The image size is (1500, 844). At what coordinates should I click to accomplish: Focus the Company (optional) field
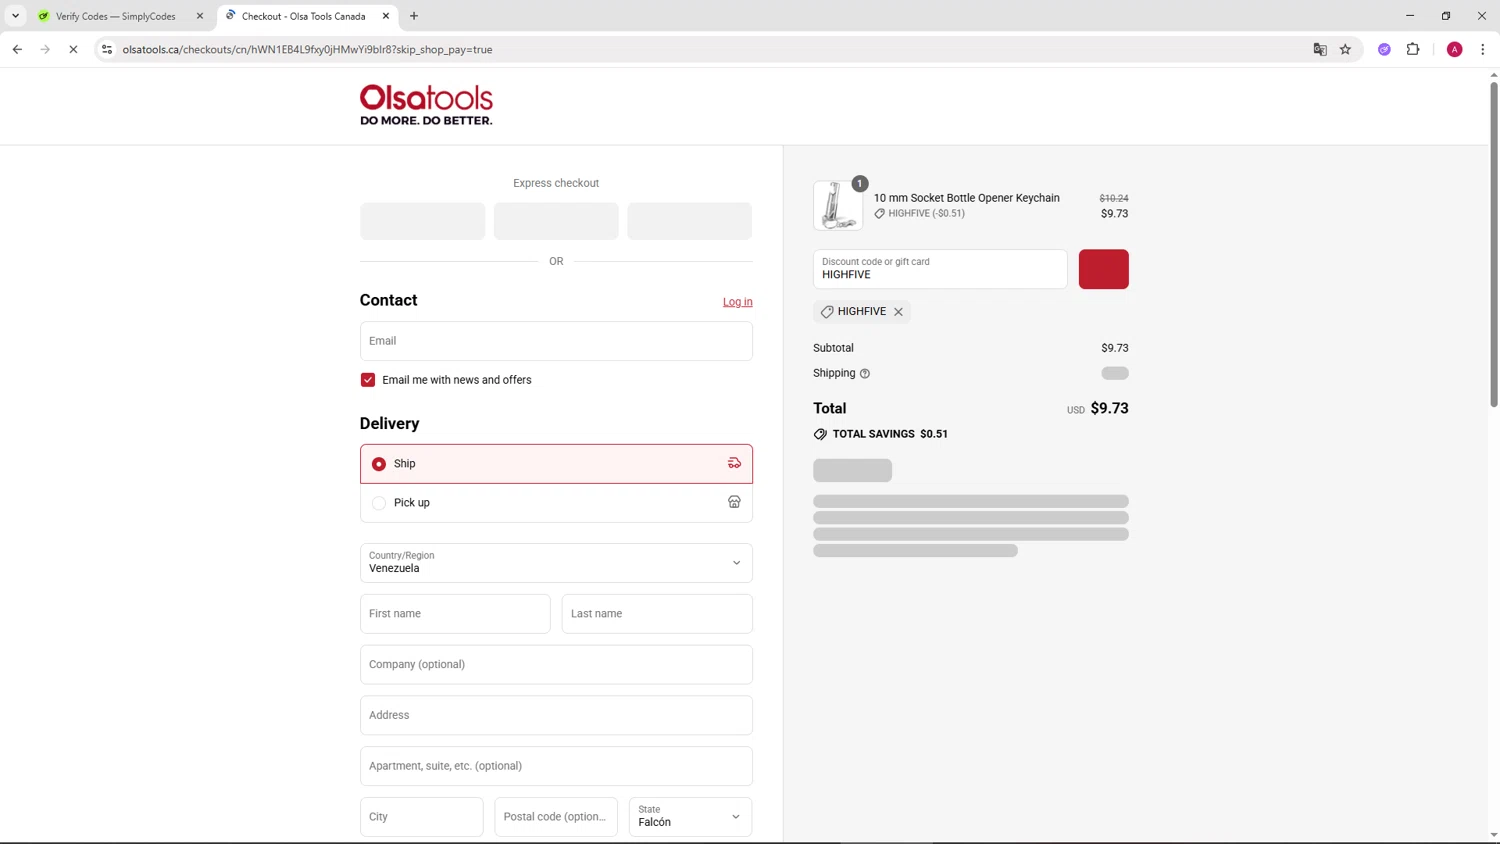click(x=556, y=665)
